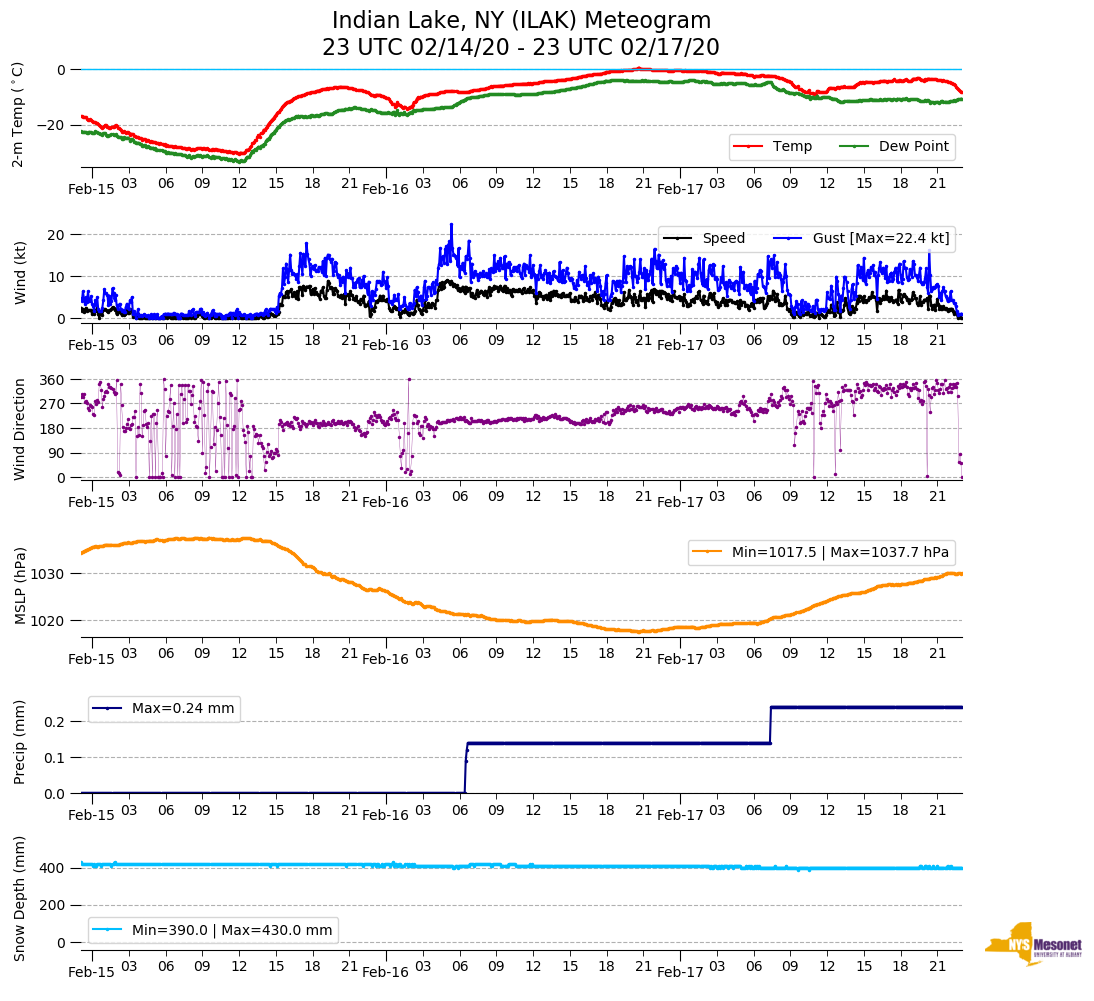
Task: Click the 360 tick on Wind Direction axis
Action: (x=54, y=380)
